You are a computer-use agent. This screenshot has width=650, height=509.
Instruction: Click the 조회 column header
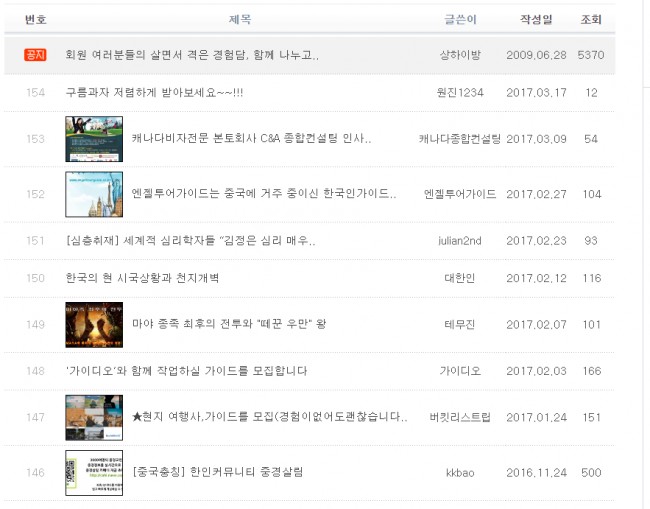pos(591,19)
